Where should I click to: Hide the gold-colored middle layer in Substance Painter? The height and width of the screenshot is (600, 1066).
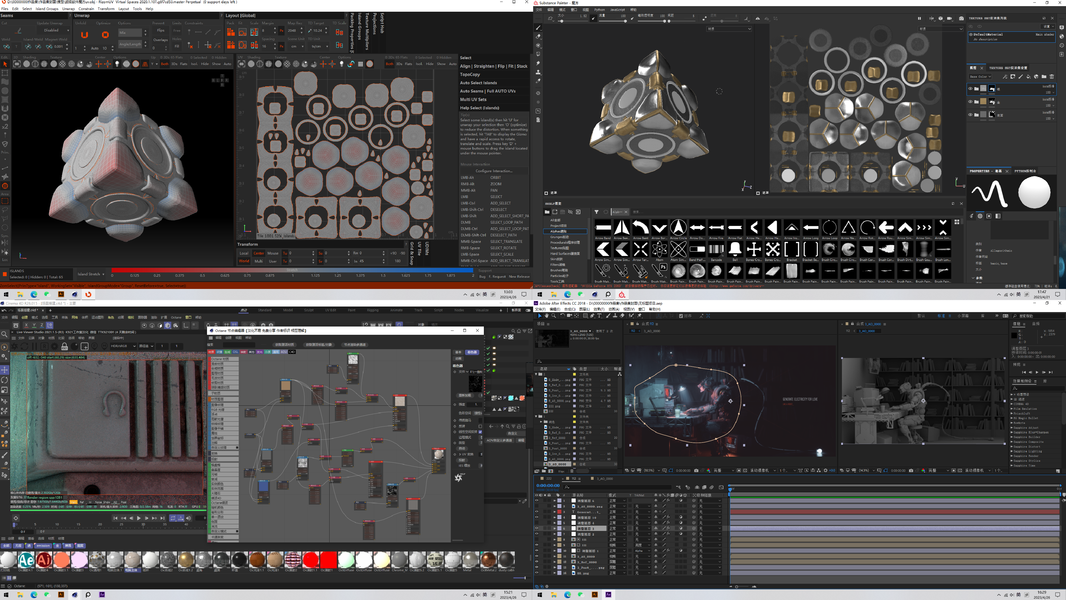pos(970,101)
